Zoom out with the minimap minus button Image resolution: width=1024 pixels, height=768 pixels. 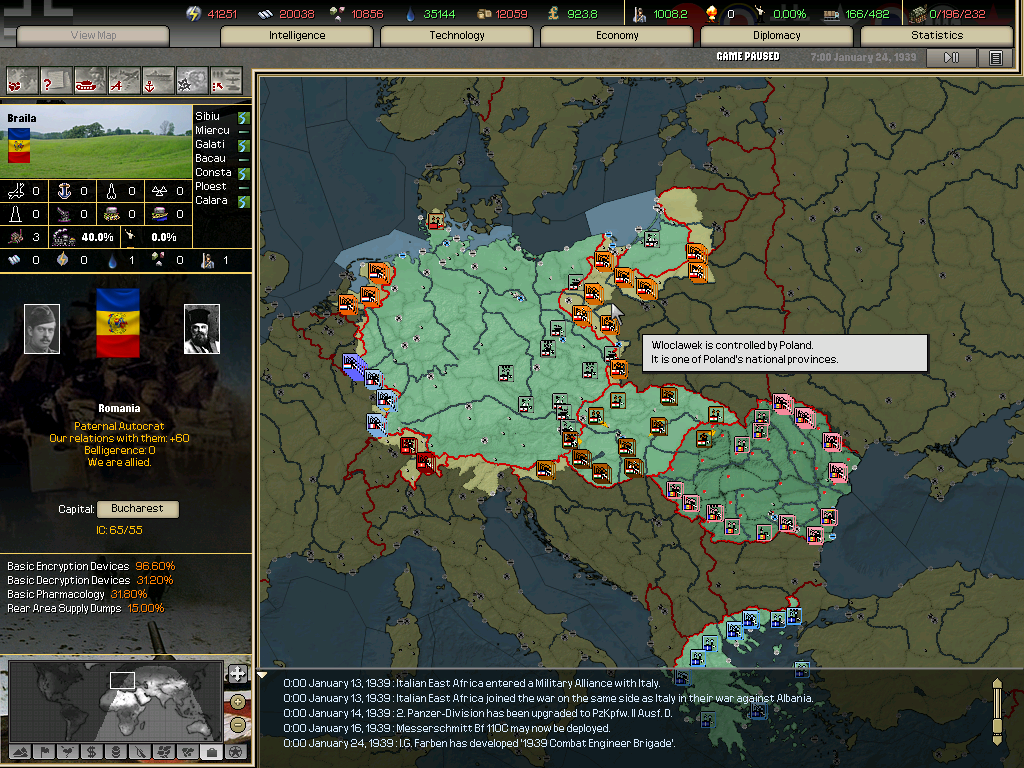pyautogui.click(x=238, y=725)
